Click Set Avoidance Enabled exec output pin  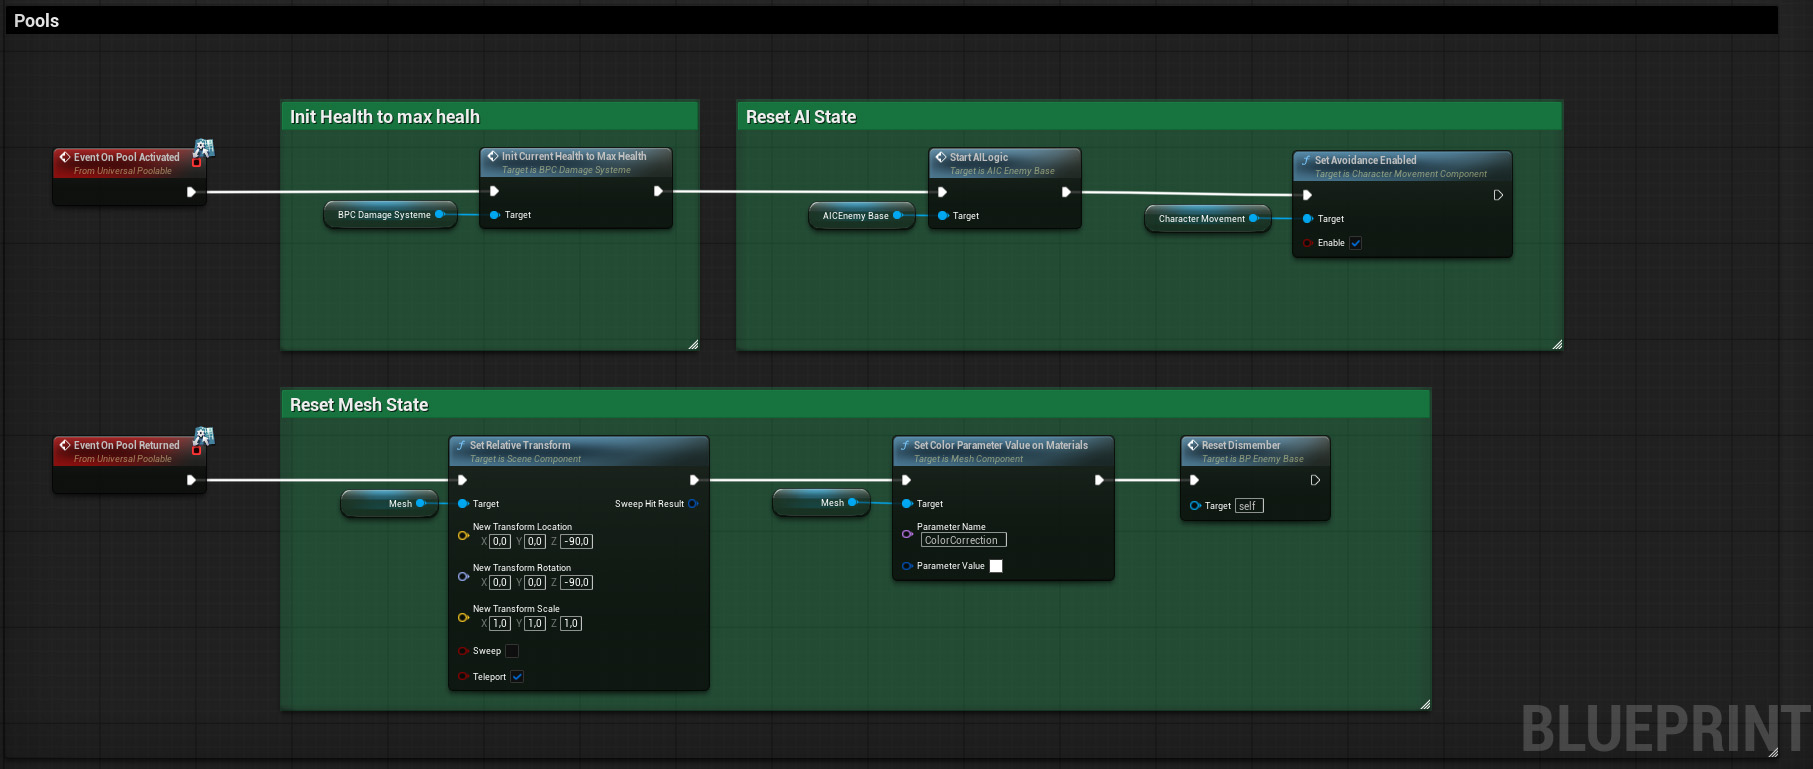point(1497,195)
